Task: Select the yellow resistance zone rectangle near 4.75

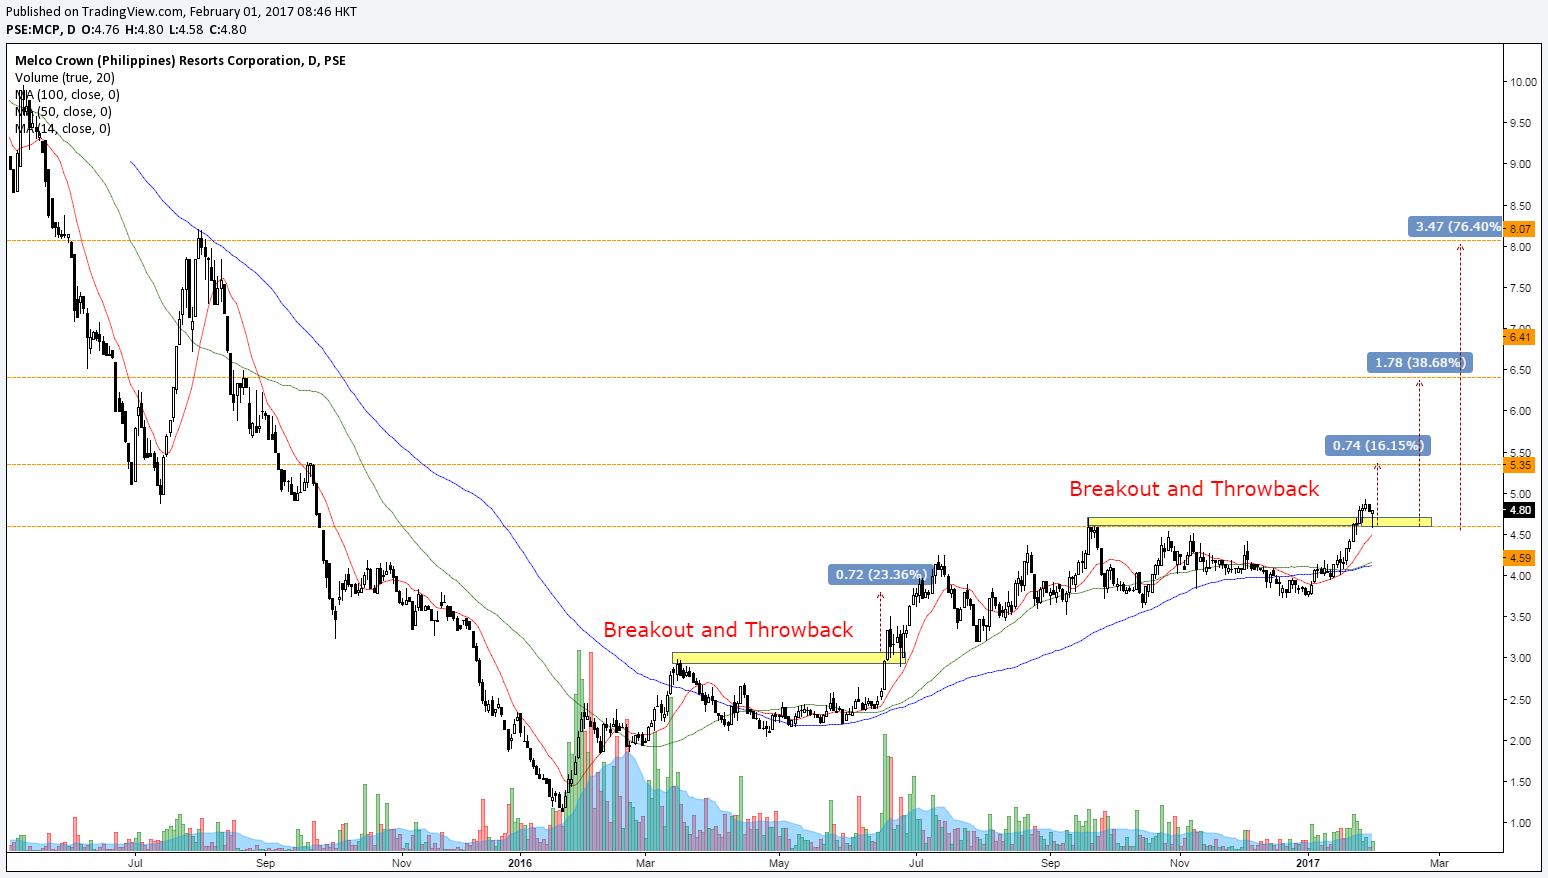Action: coord(1260,520)
